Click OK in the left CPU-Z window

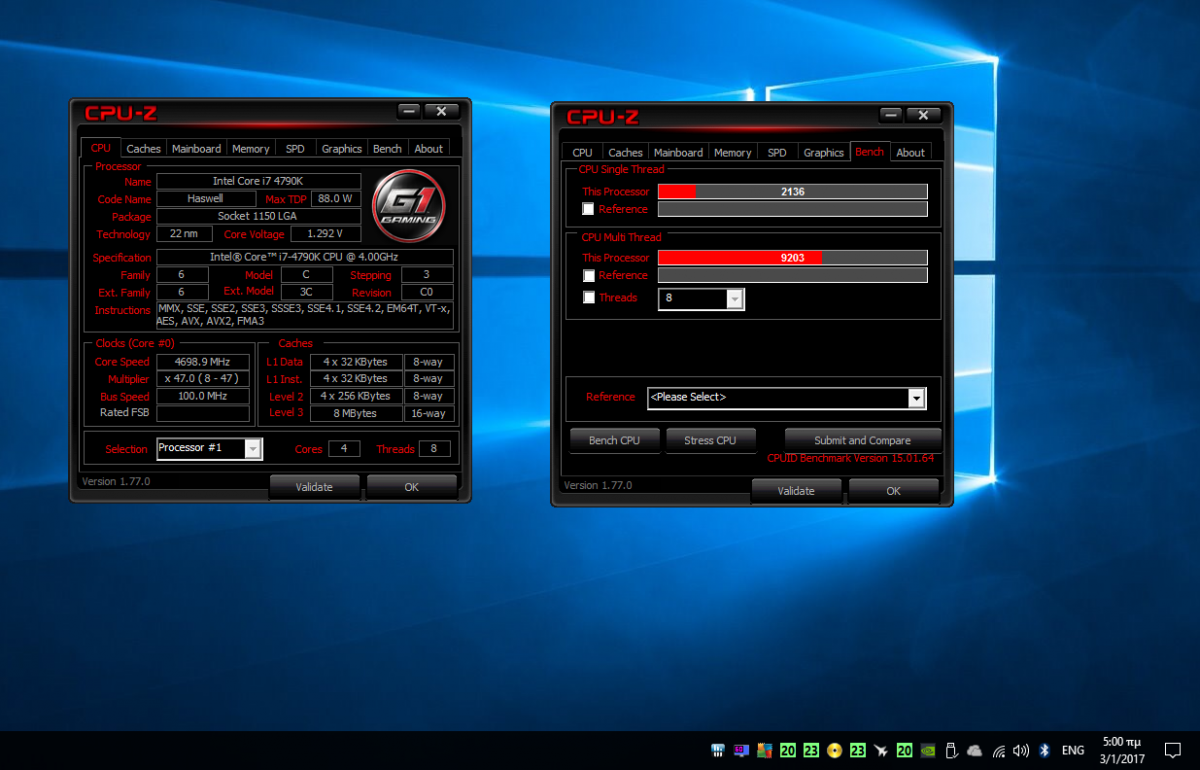(411, 487)
